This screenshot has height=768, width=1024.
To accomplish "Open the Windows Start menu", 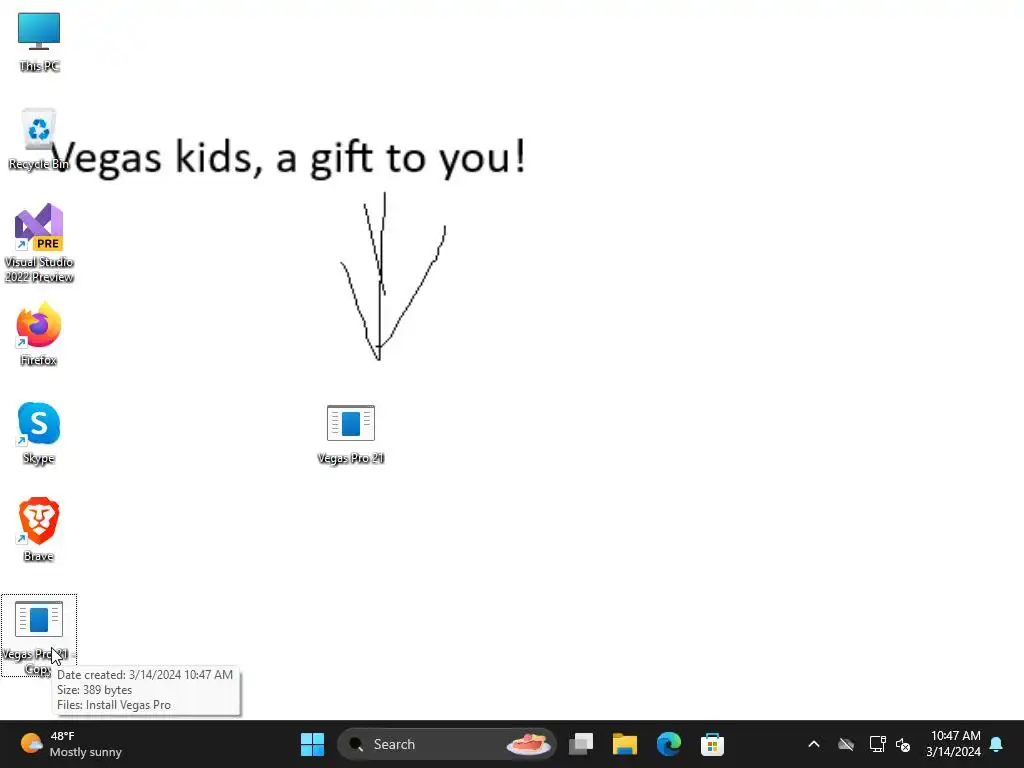I will tap(312, 744).
